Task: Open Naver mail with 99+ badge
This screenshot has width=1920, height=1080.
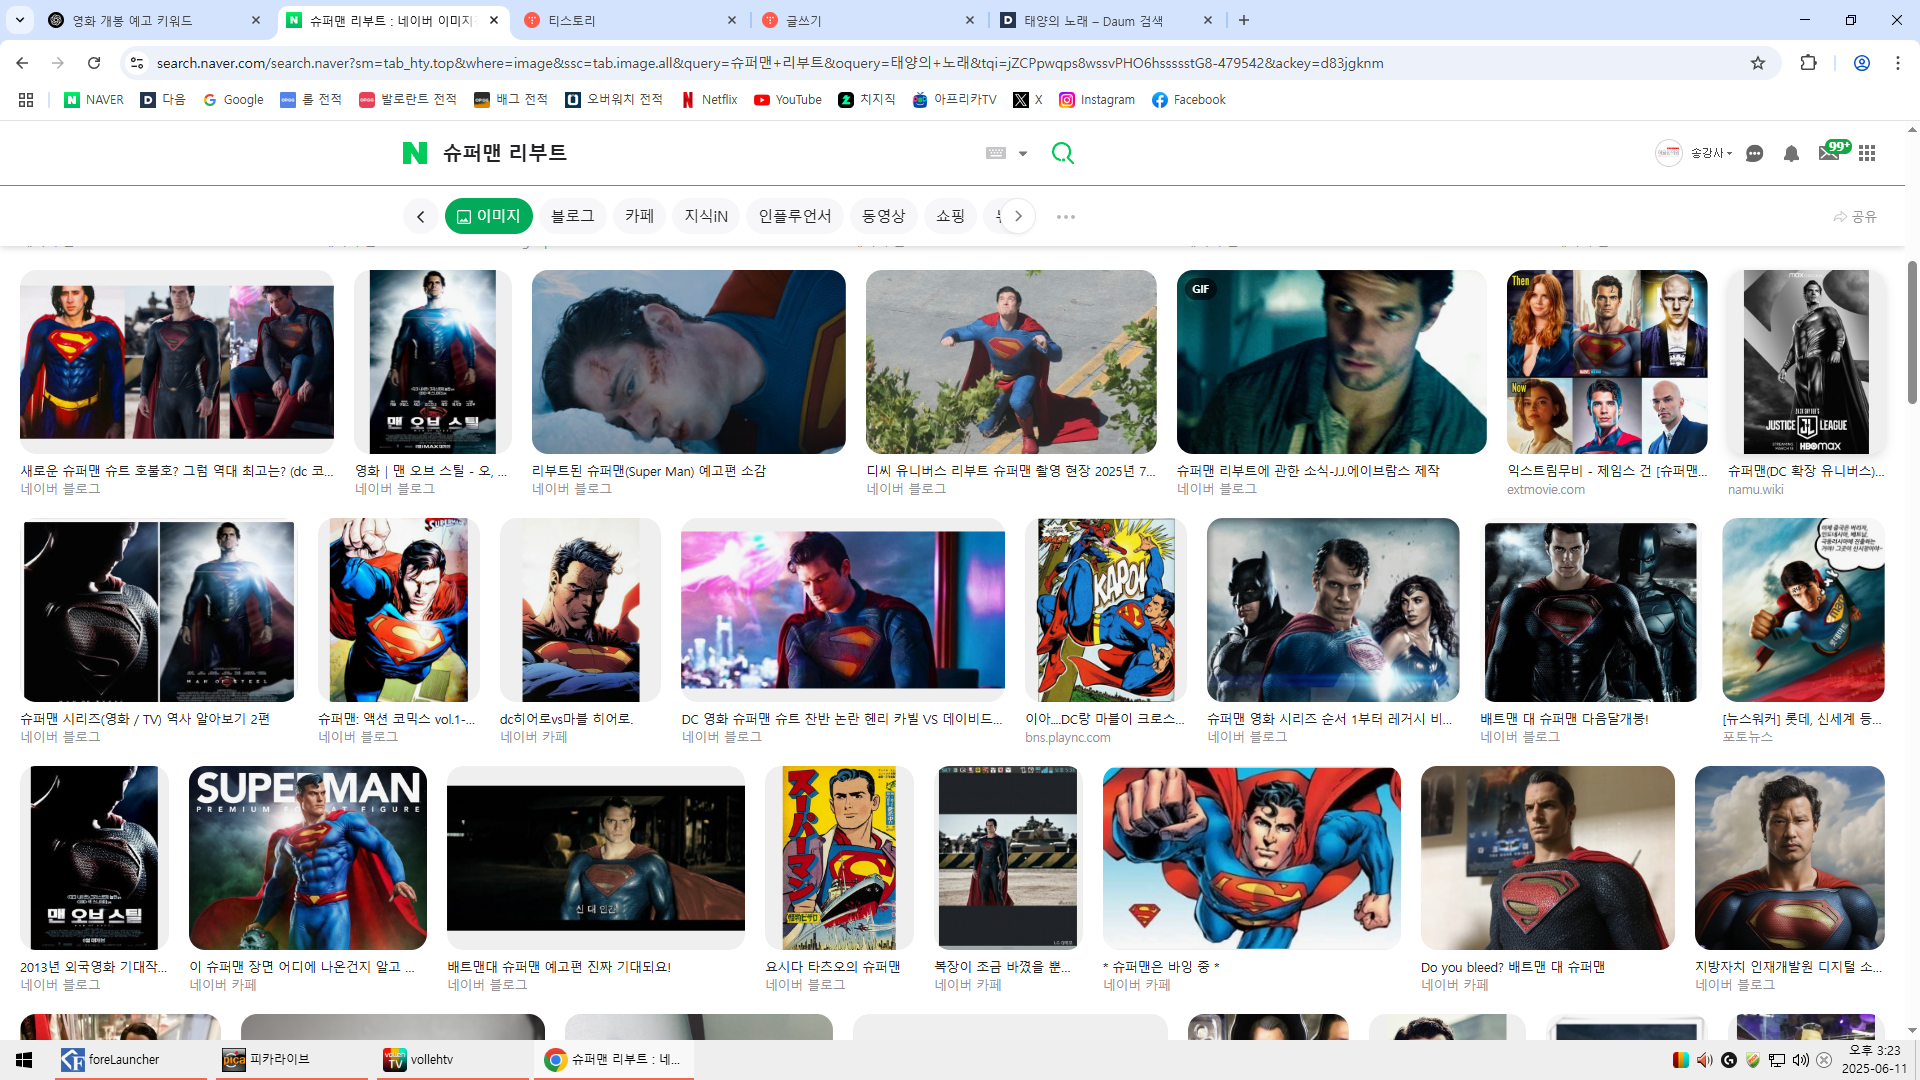Action: tap(1829, 153)
